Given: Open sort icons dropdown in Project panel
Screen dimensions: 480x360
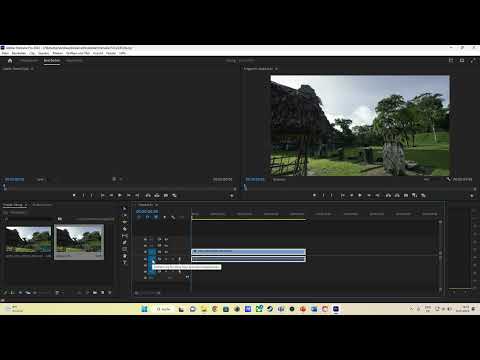Looking at the screenshot, I should 58,293.
